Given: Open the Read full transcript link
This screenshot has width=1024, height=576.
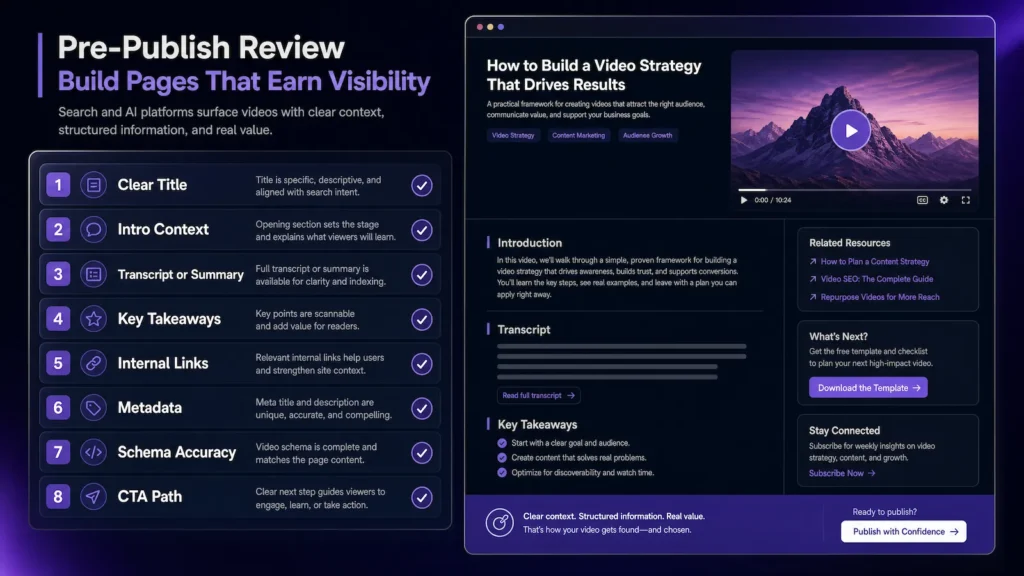Looking at the screenshot, I should [539, 396].
